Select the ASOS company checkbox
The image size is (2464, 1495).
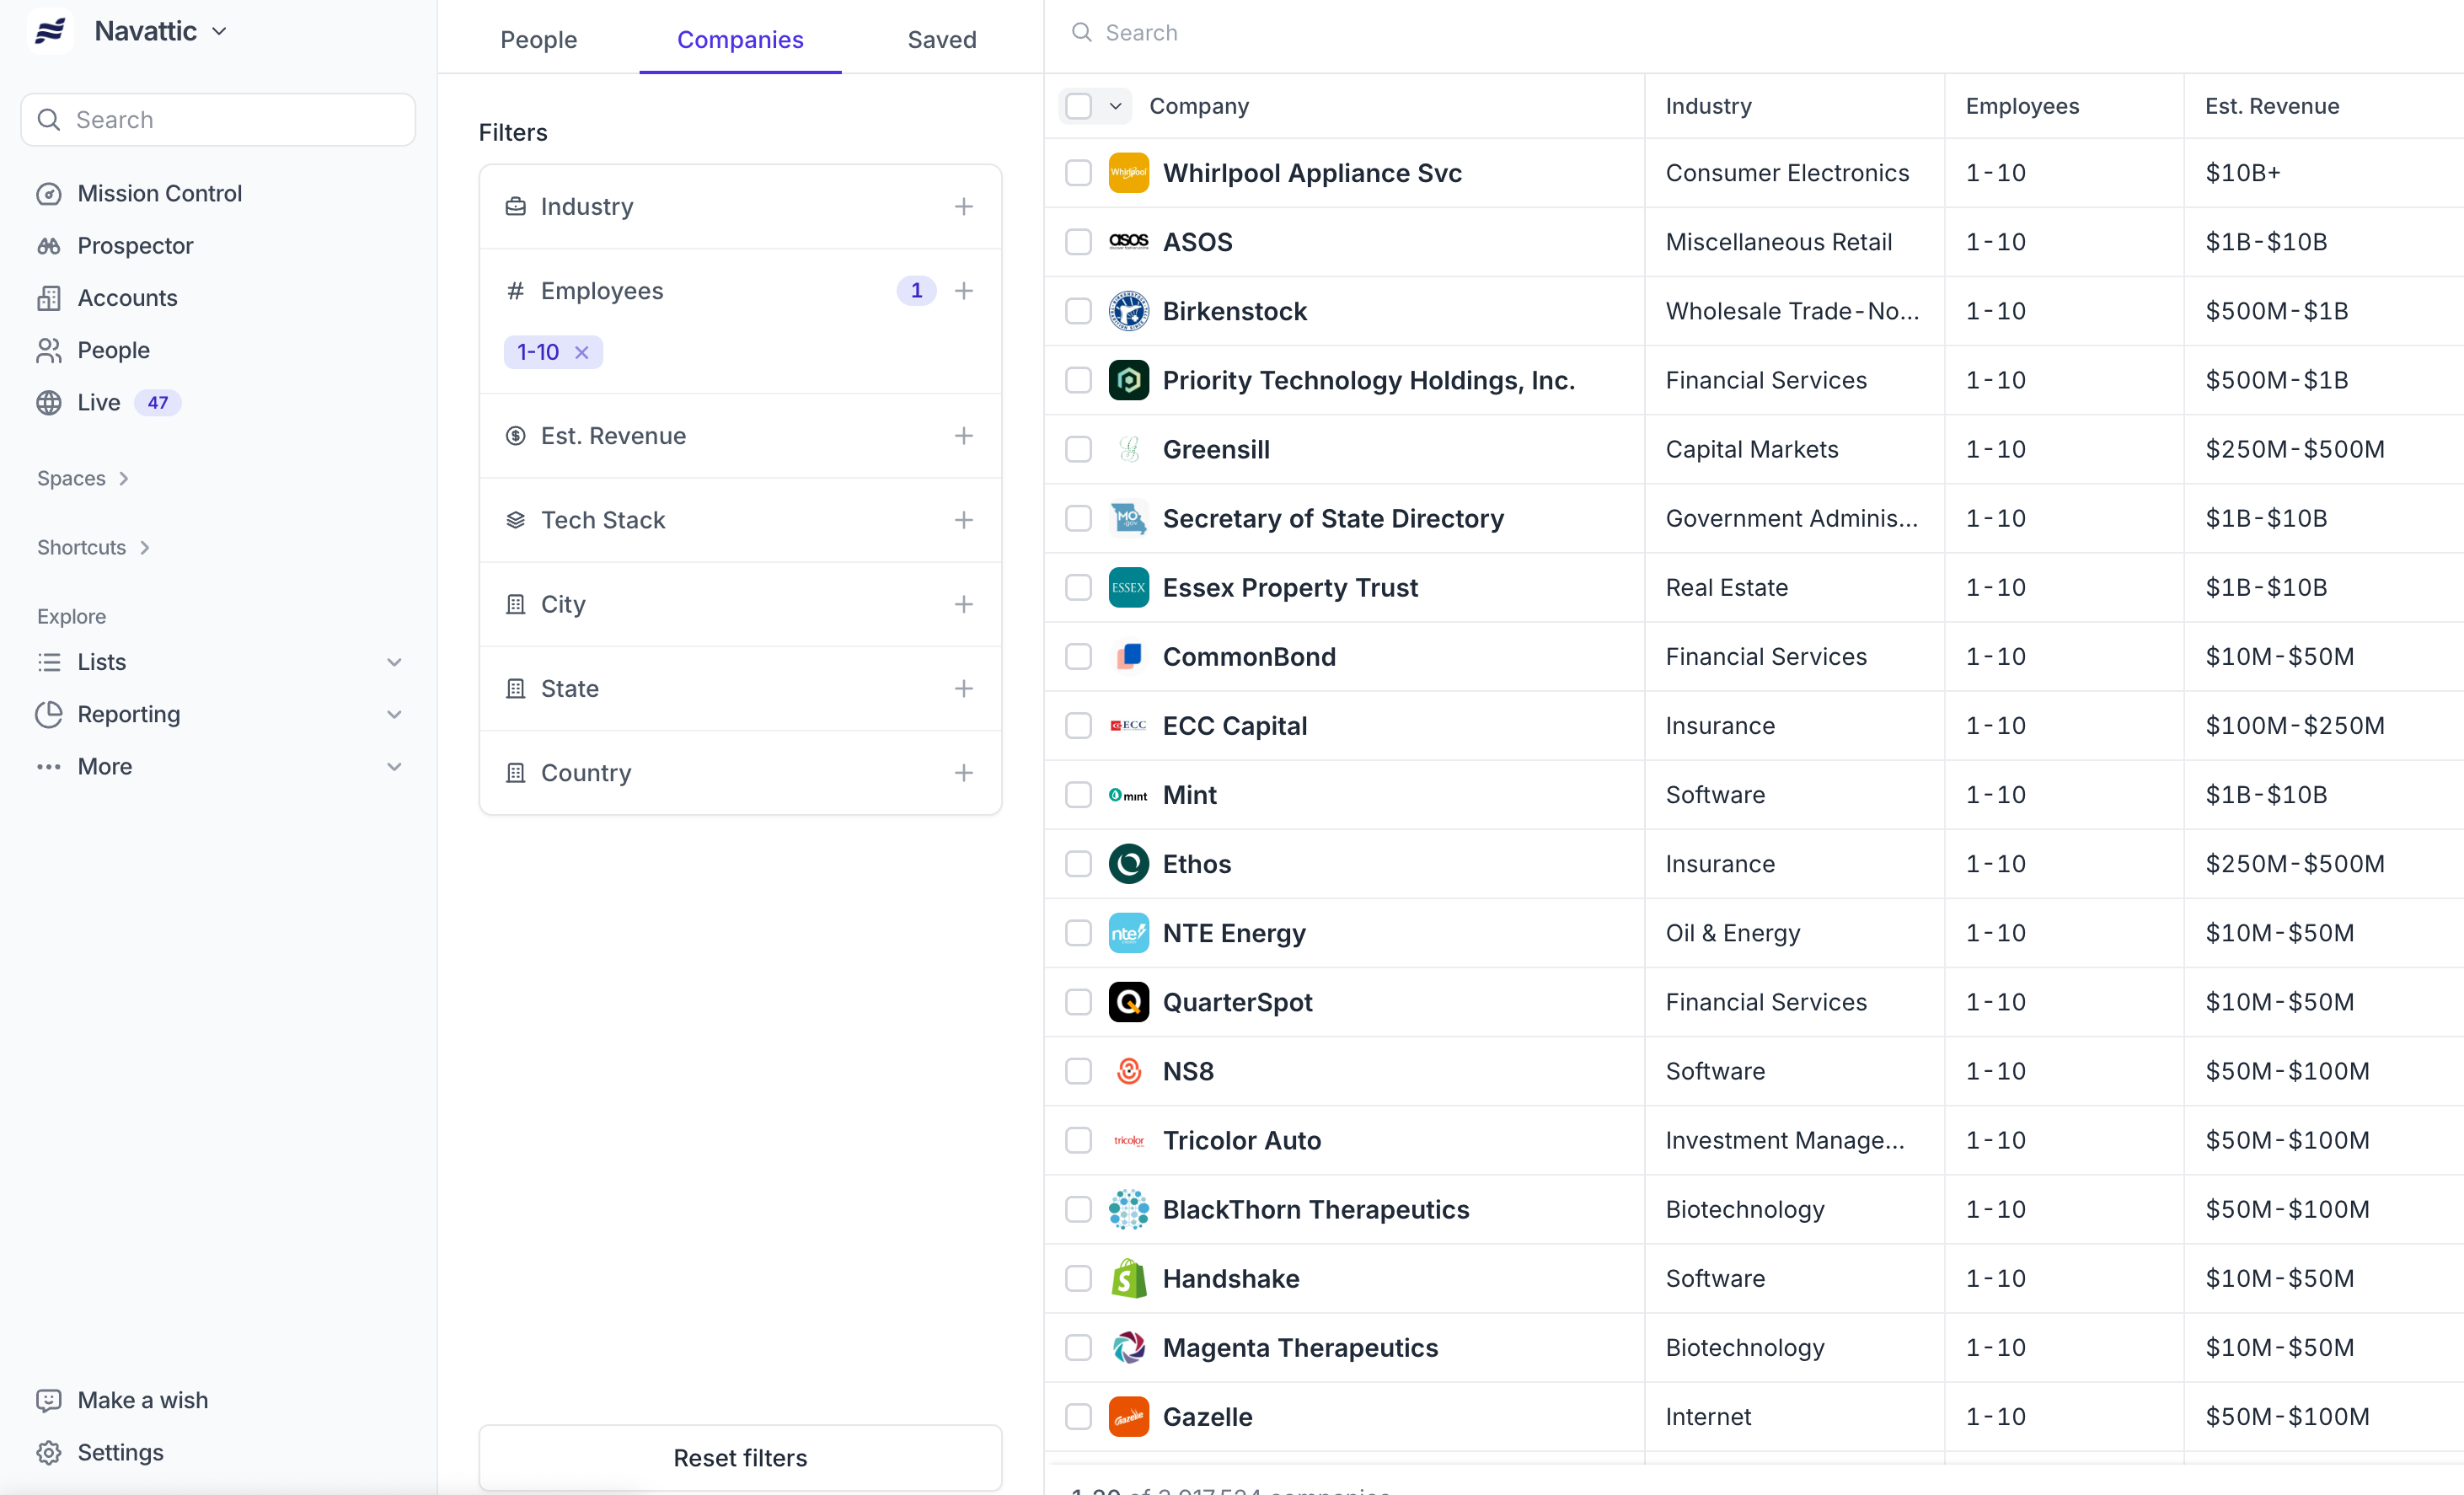(1078, 242)
